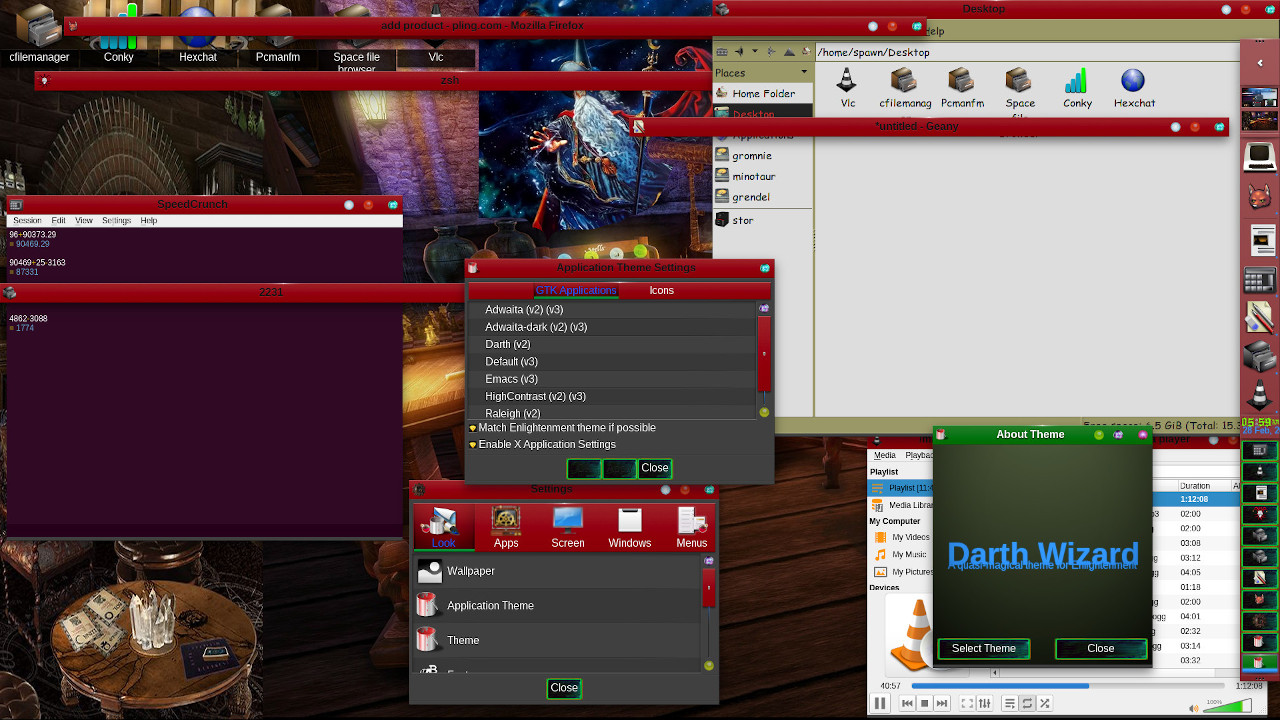Select Application Theme in Settings list
1280x720 pixels.
(557, 606)
